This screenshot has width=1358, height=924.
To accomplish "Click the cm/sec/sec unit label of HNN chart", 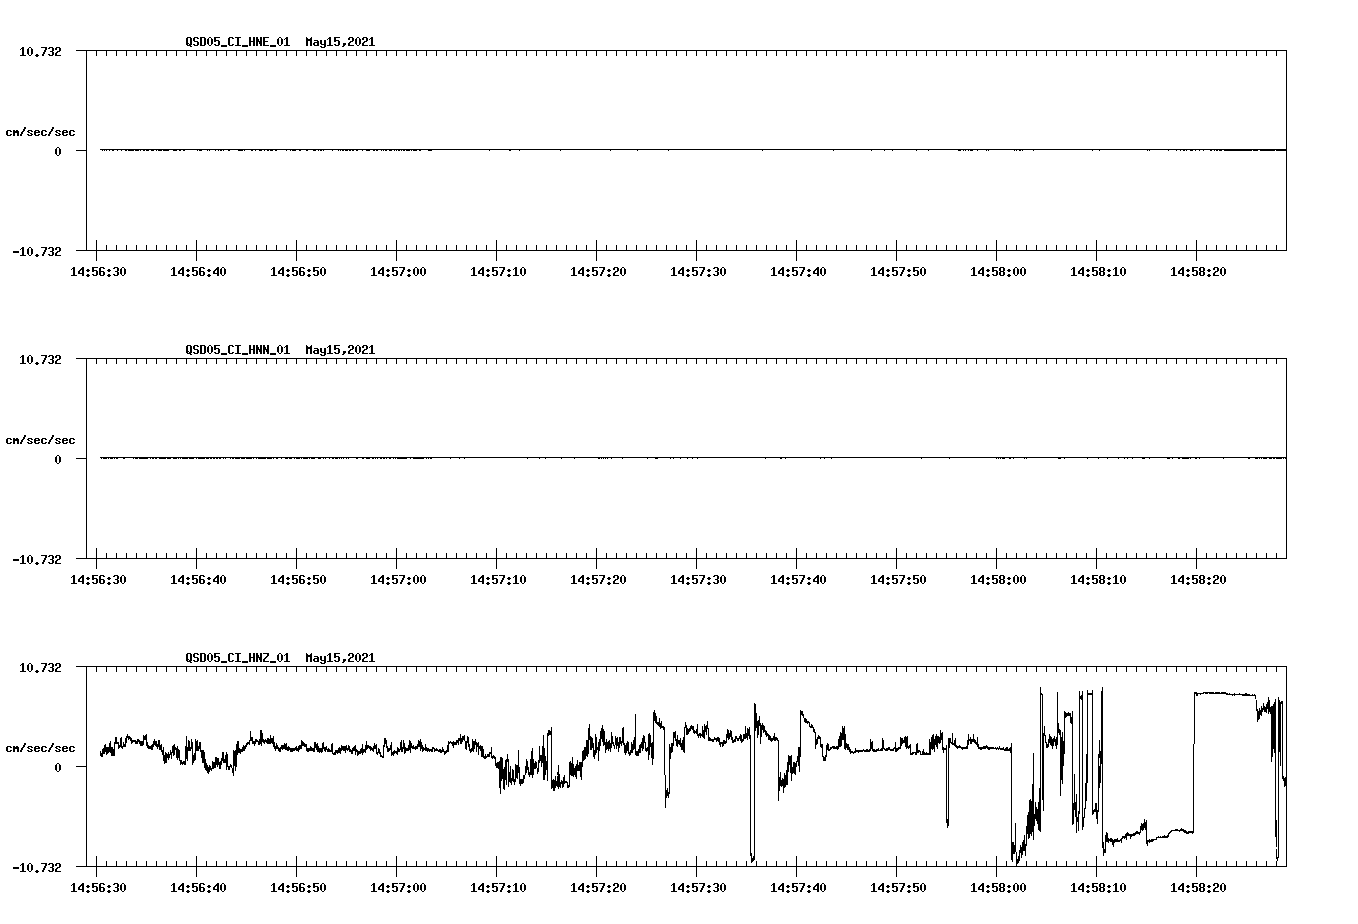I will [x=40, y=440].
